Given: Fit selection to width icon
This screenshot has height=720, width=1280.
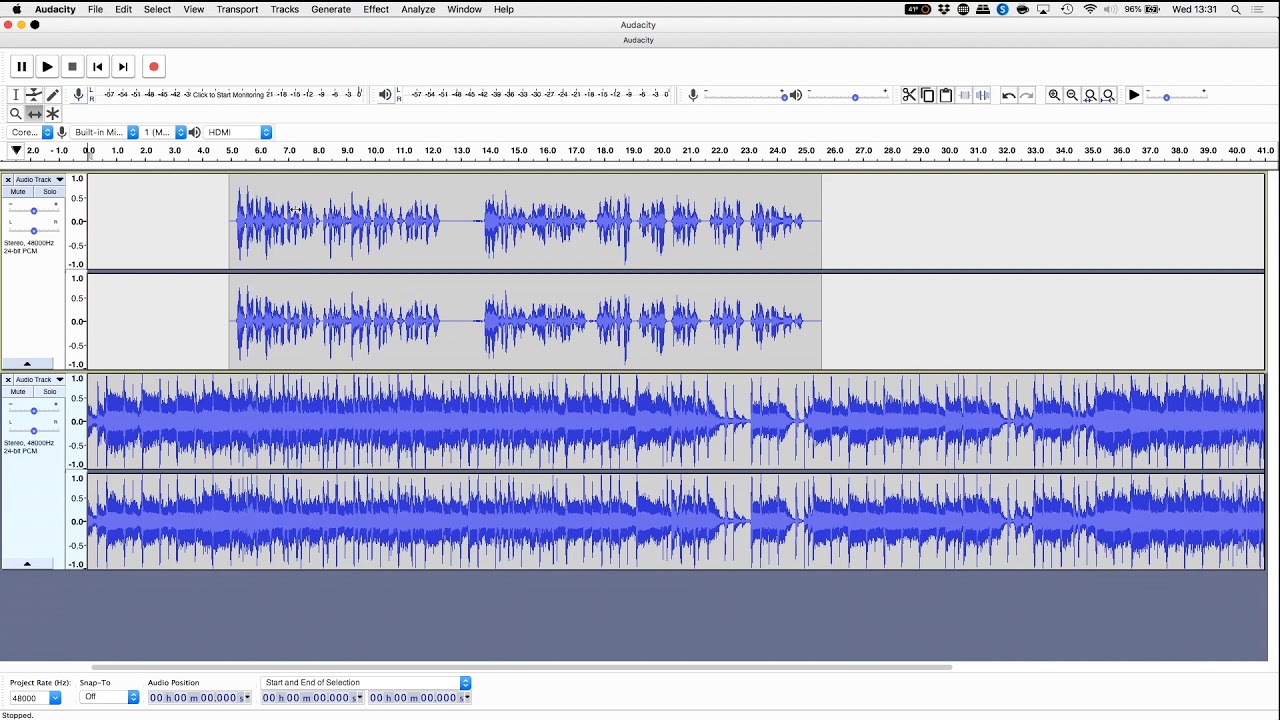Looking at the screenshot, I should click(x=1090, y=95).
